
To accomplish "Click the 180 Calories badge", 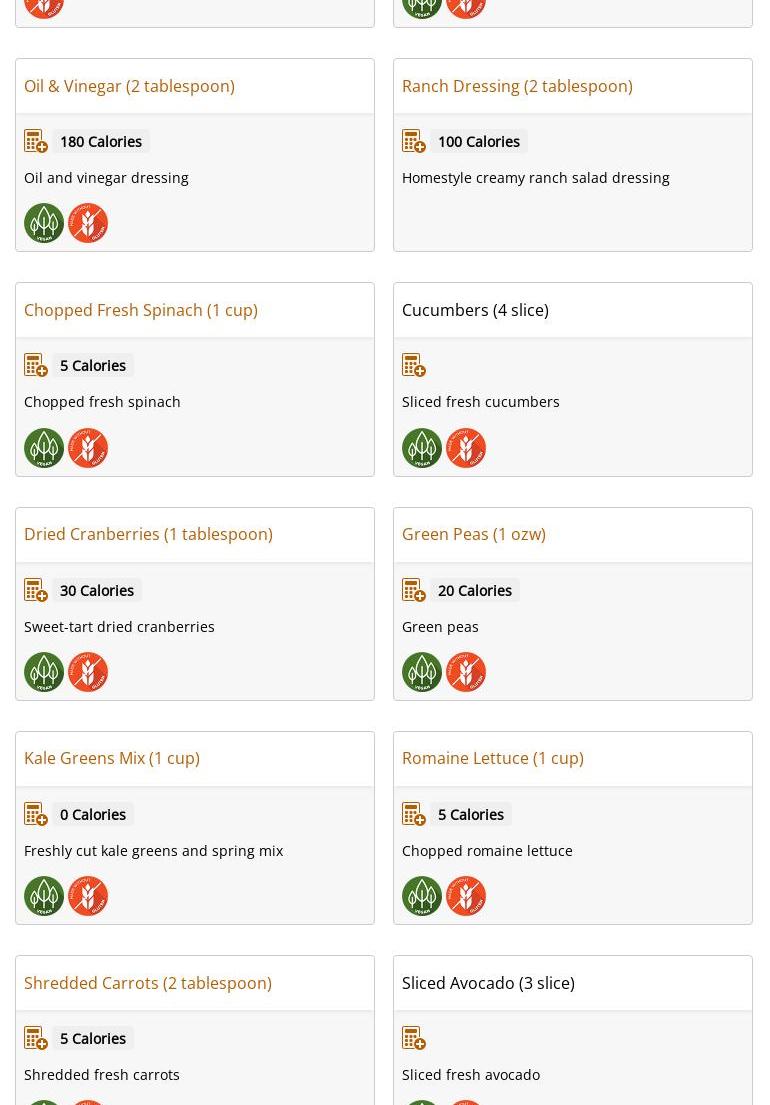I will (x=101, y=141).
